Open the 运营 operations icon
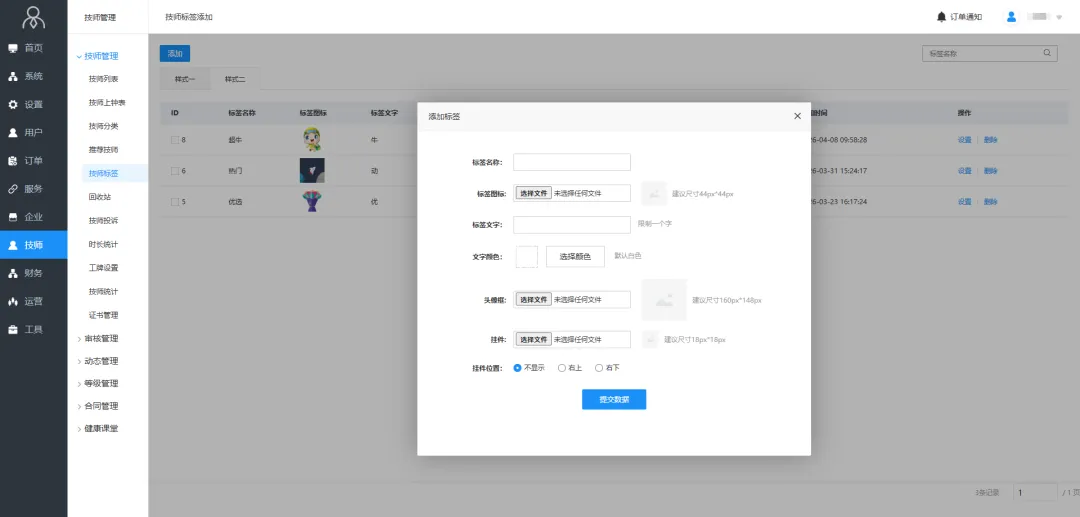The width and height of the screenshot is (1080, 517). [13, 301]
